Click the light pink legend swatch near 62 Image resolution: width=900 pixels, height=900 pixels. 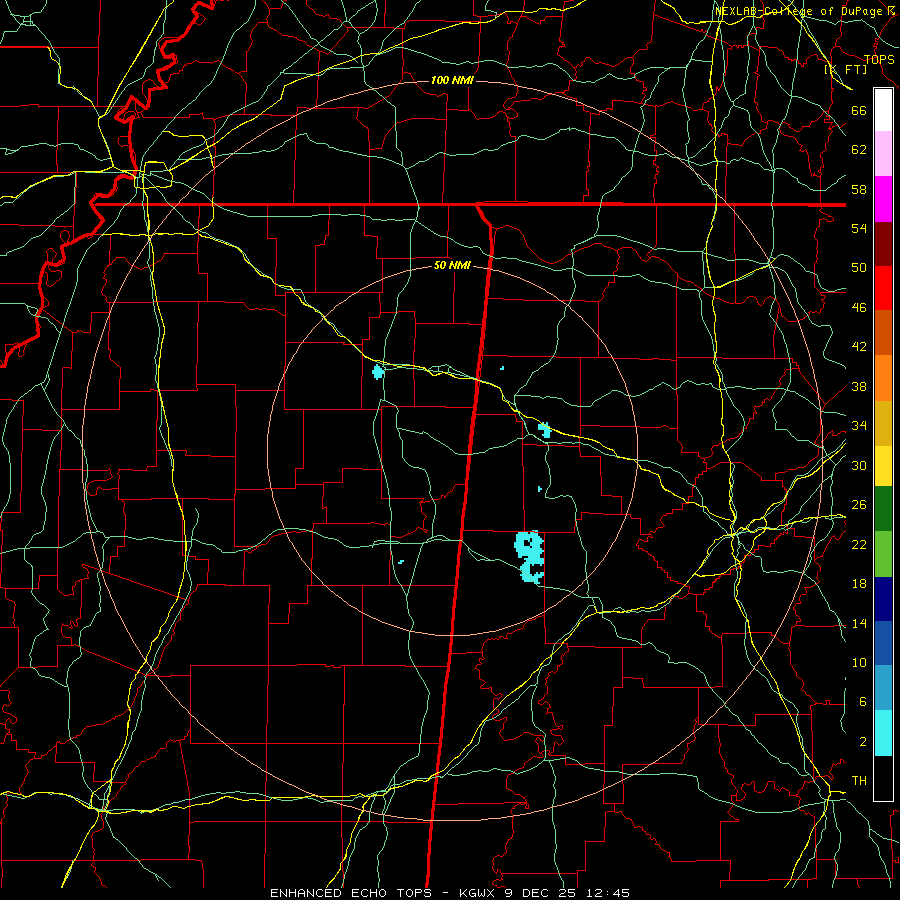(x=883, y=153)
